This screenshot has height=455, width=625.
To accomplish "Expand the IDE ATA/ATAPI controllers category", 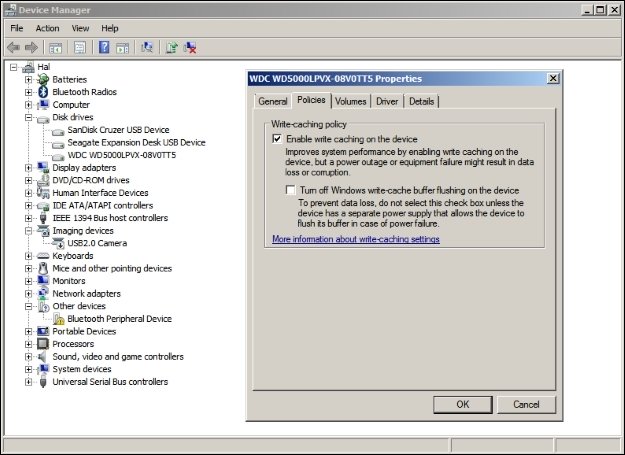I will pyautogui.click(x=28, y=206).
